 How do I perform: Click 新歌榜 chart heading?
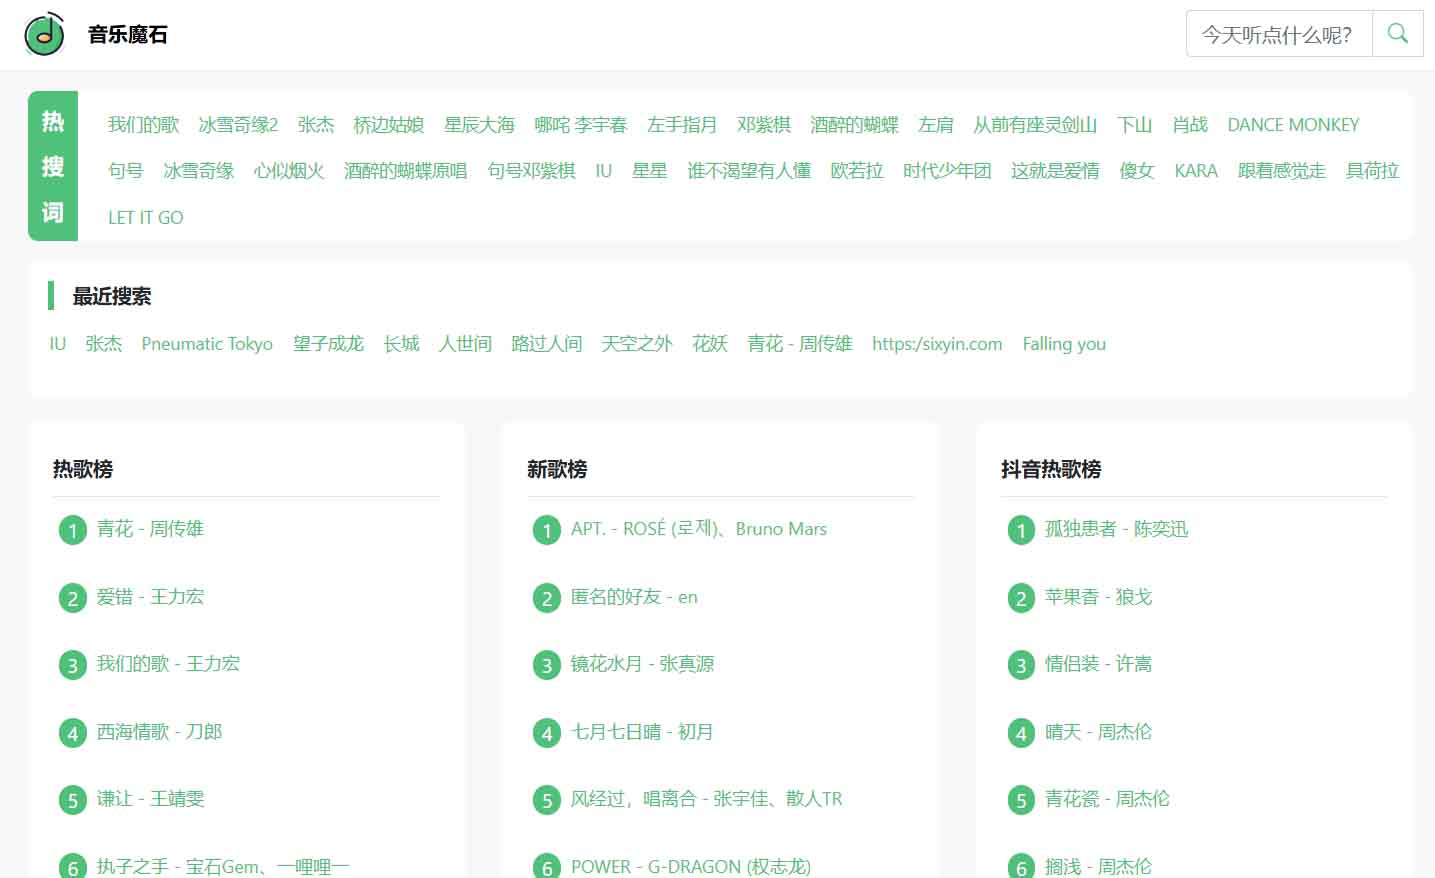pyautogui.click(x=557, y=469)
